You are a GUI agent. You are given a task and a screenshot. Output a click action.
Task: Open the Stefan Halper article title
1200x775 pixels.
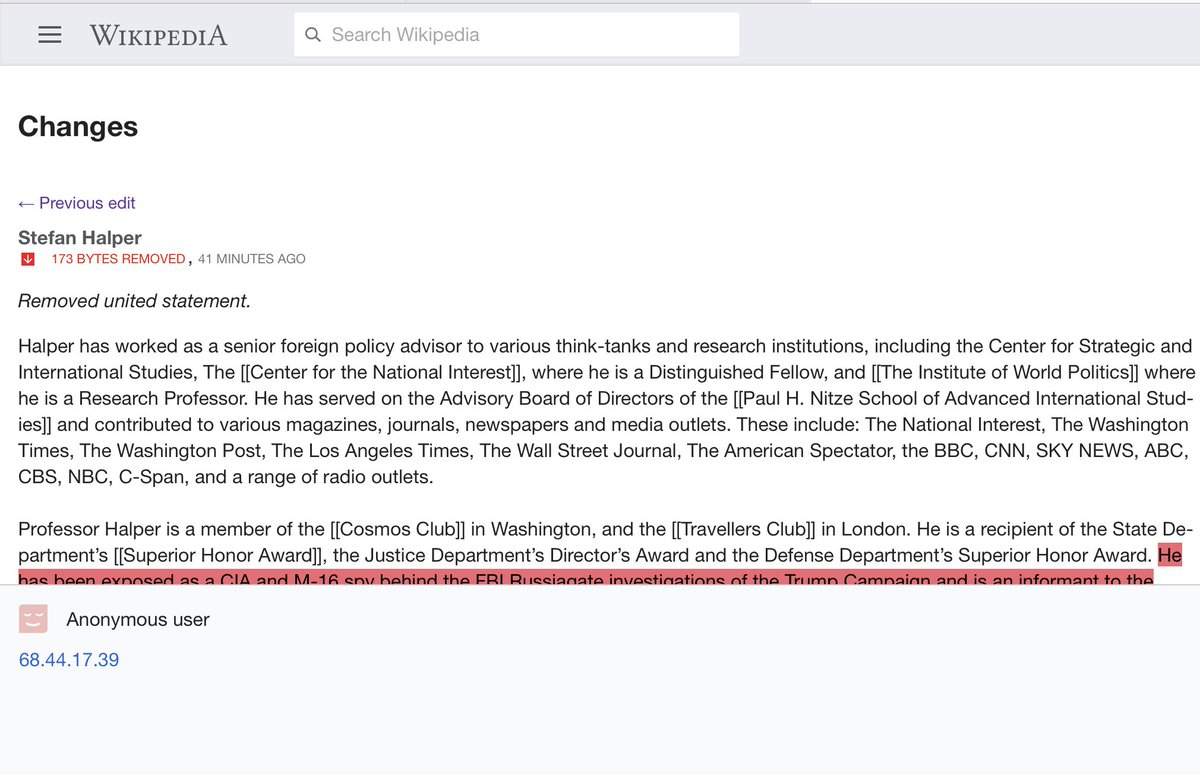[80, 238]
